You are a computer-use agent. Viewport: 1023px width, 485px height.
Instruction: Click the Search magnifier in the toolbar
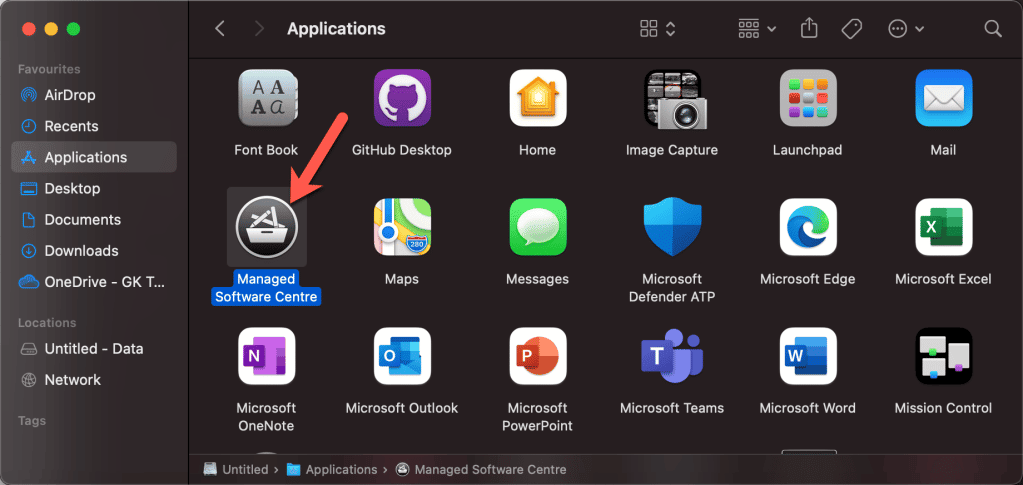pyautogui.click(x=992, y=29)
